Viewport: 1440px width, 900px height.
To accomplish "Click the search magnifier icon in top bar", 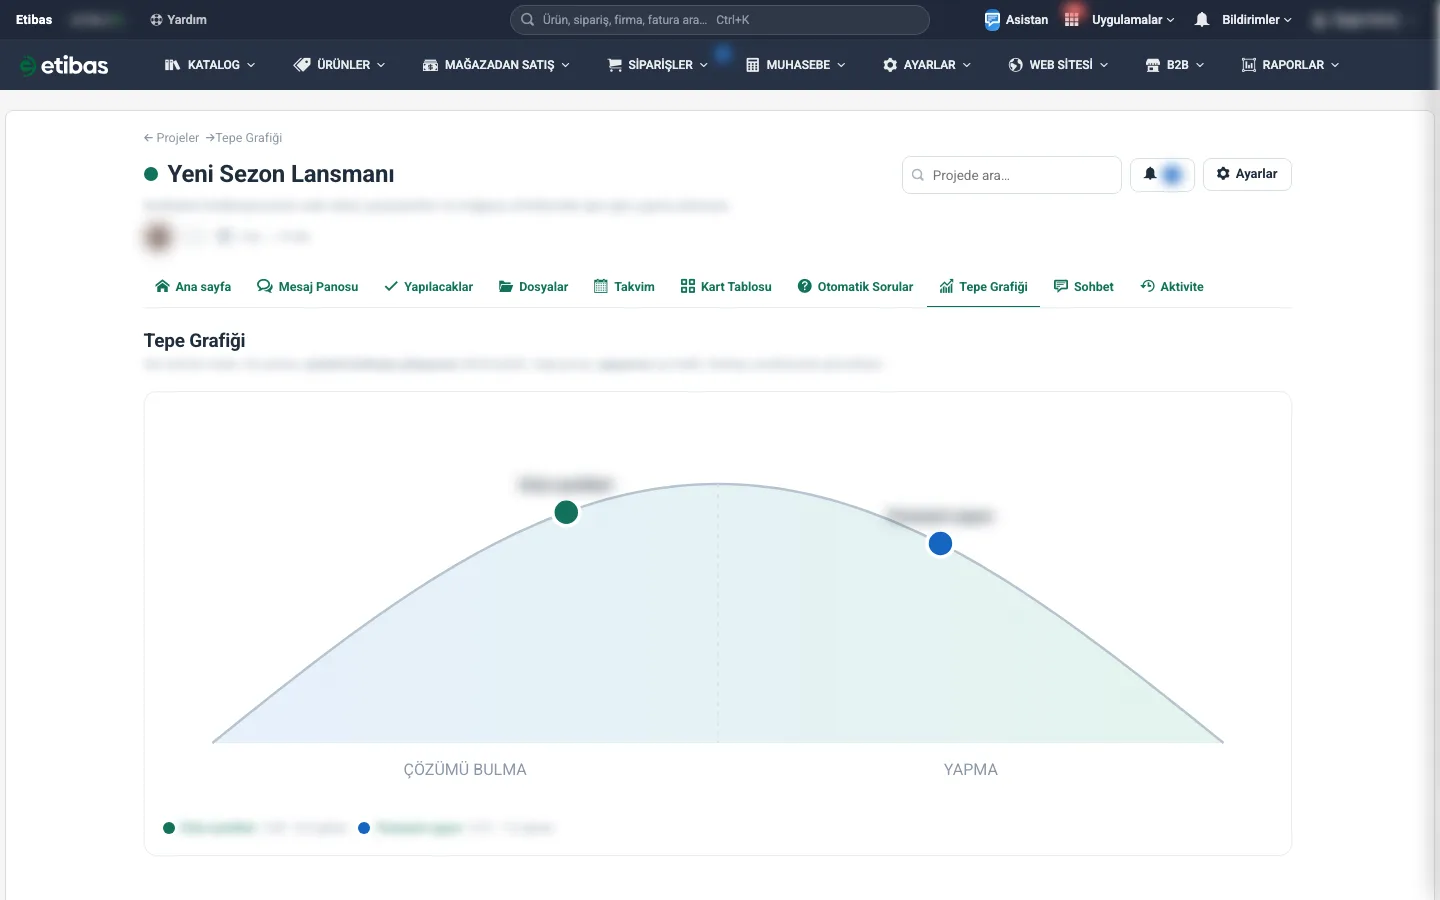I will (x=527, y=20).
